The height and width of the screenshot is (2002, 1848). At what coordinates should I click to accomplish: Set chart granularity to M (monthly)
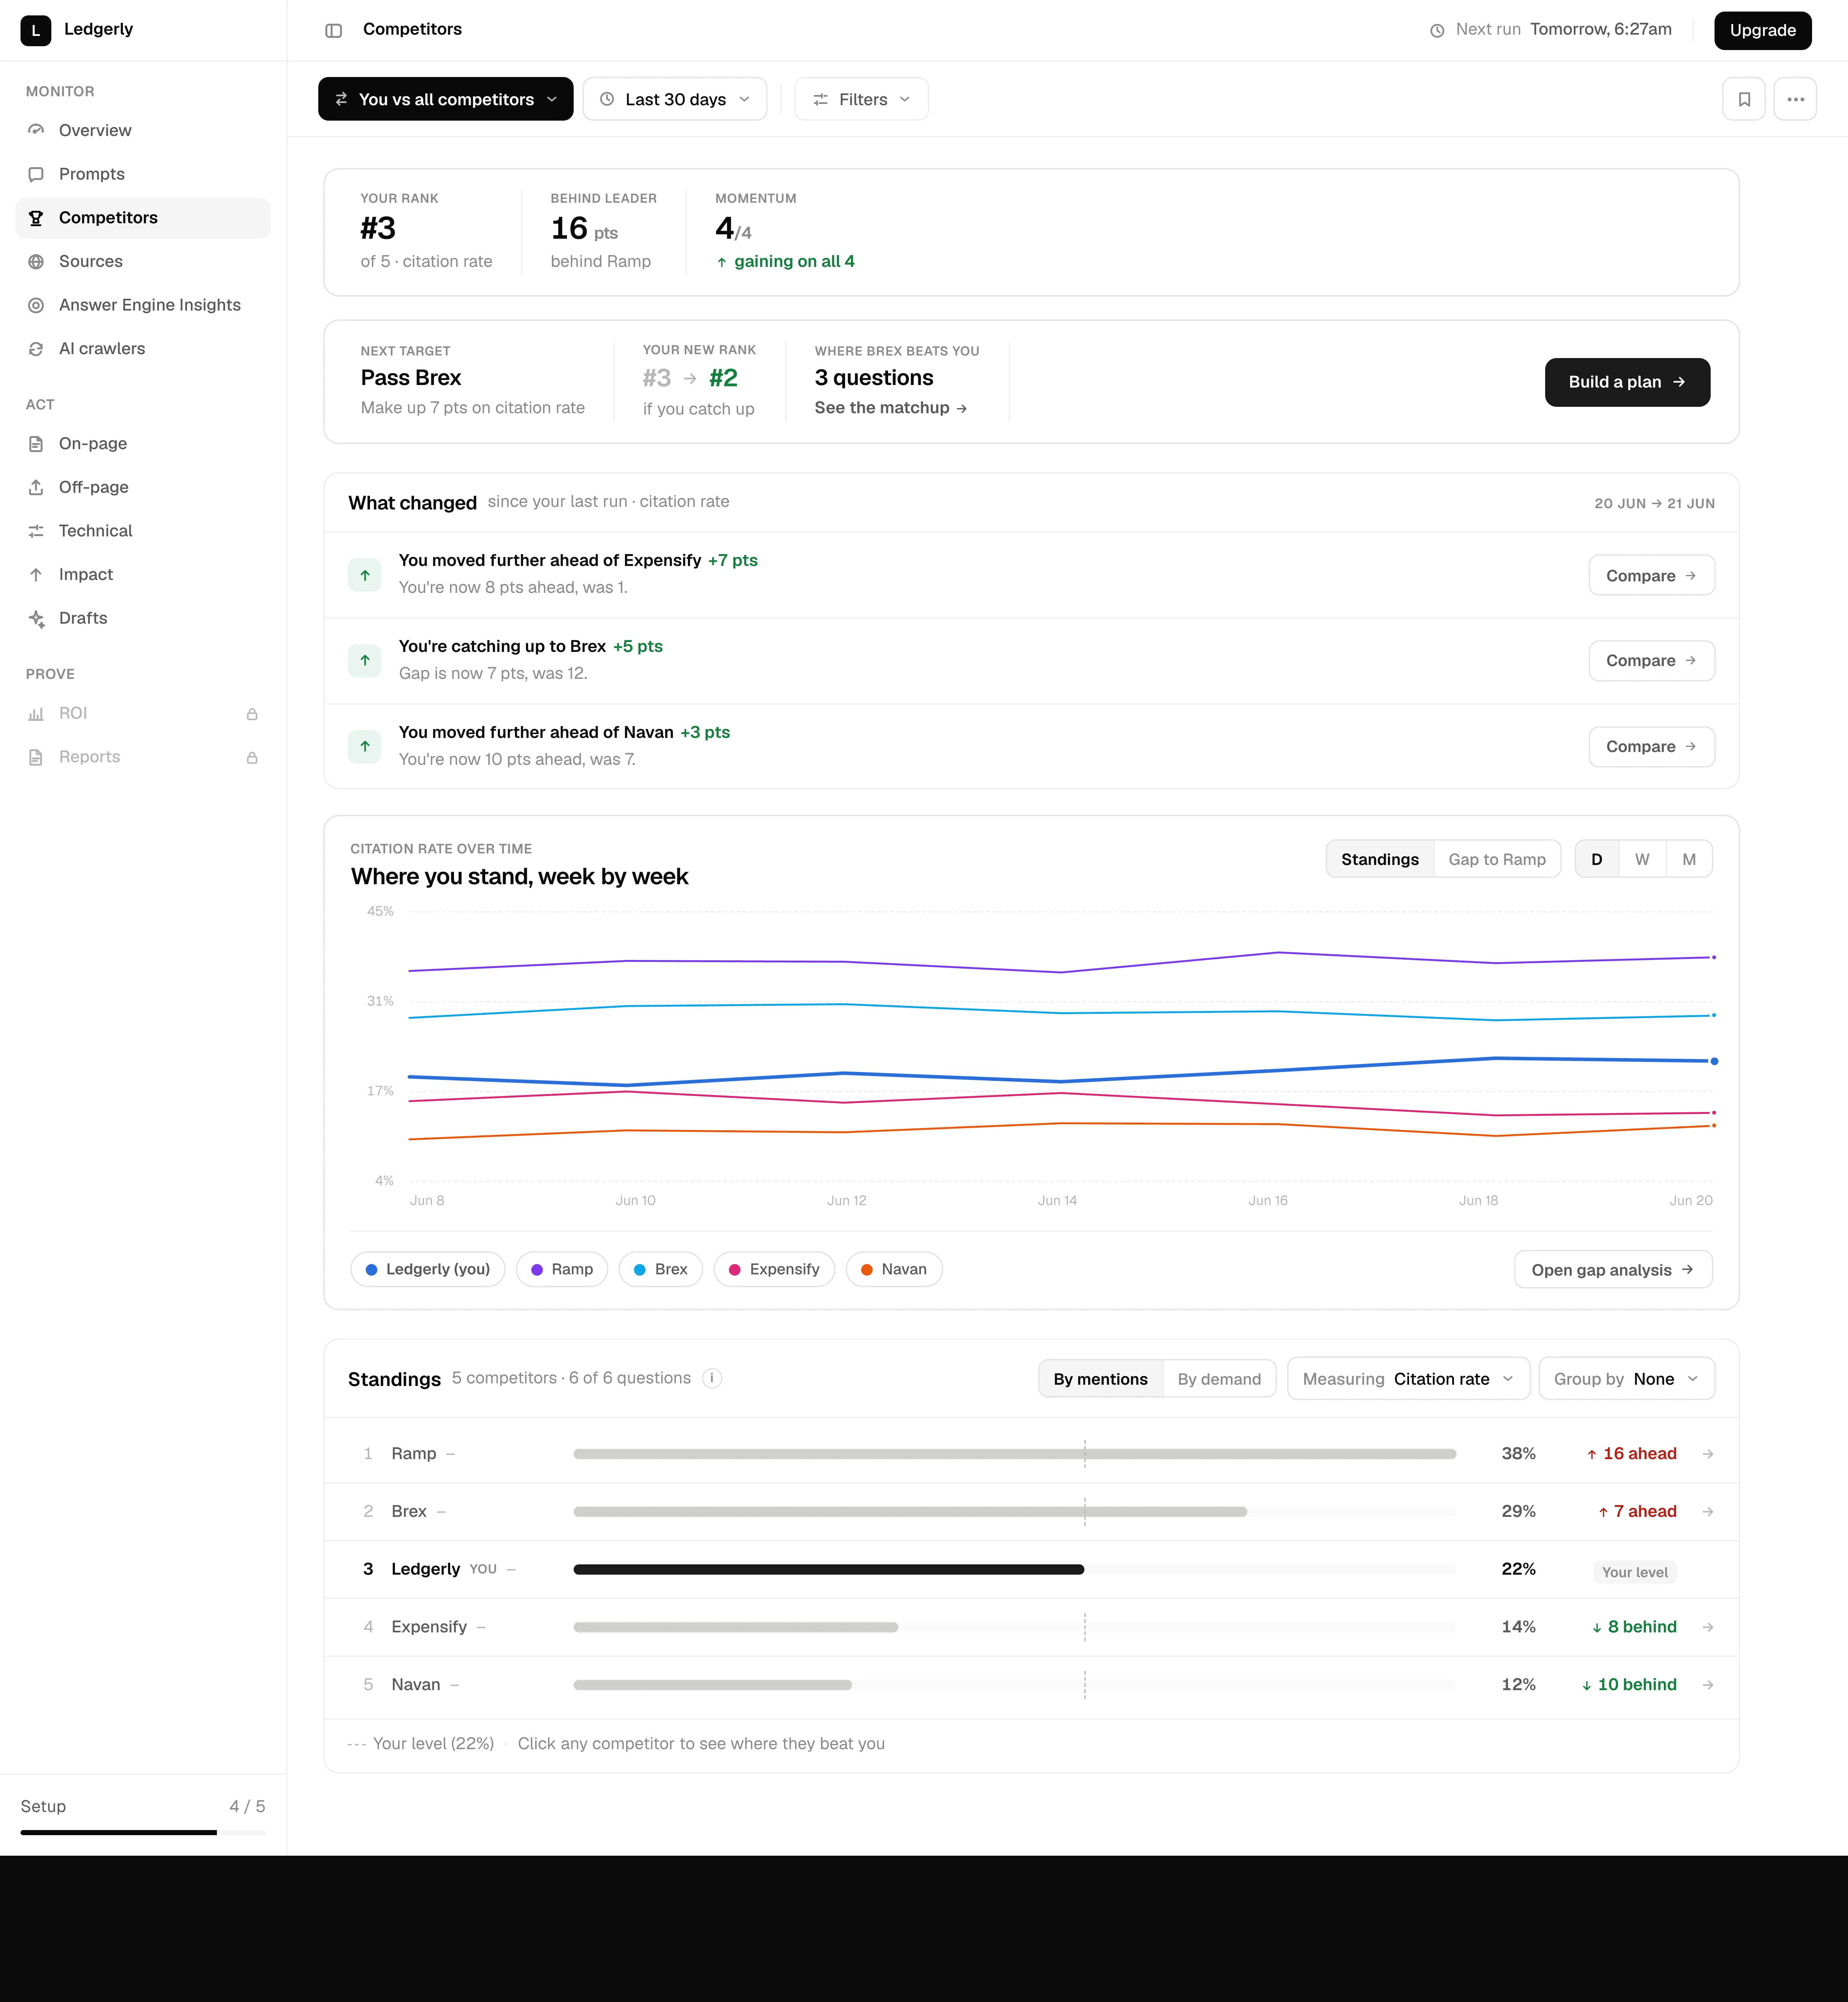1689,859
